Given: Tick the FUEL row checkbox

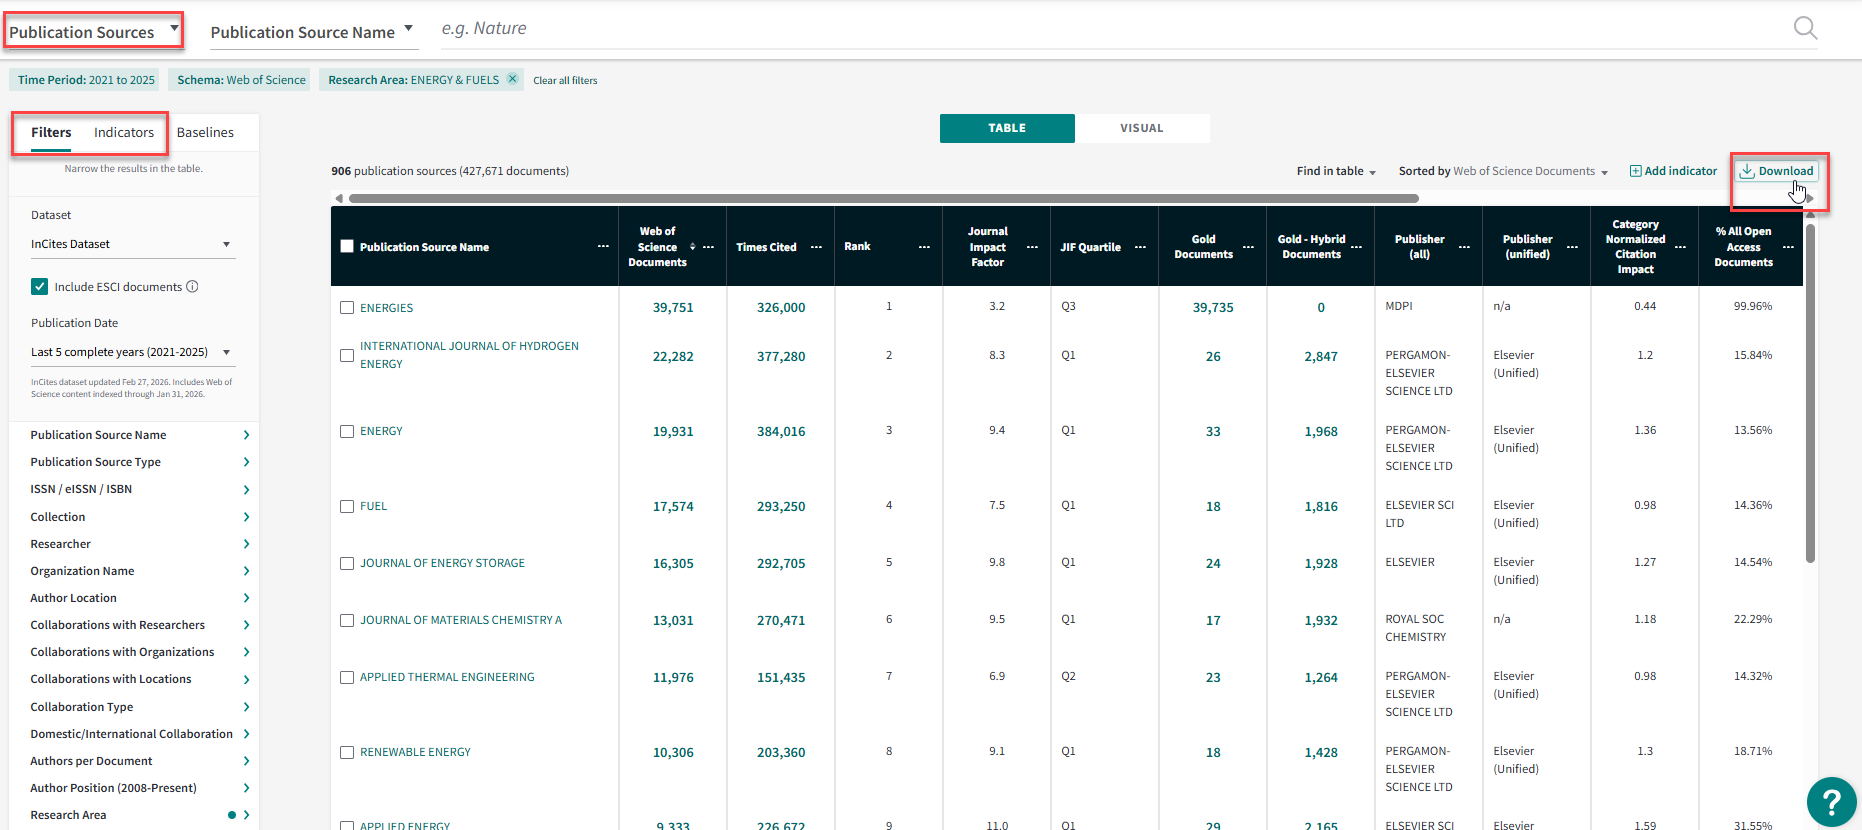Looking at the screenshot, I should [x=347, y=506].
